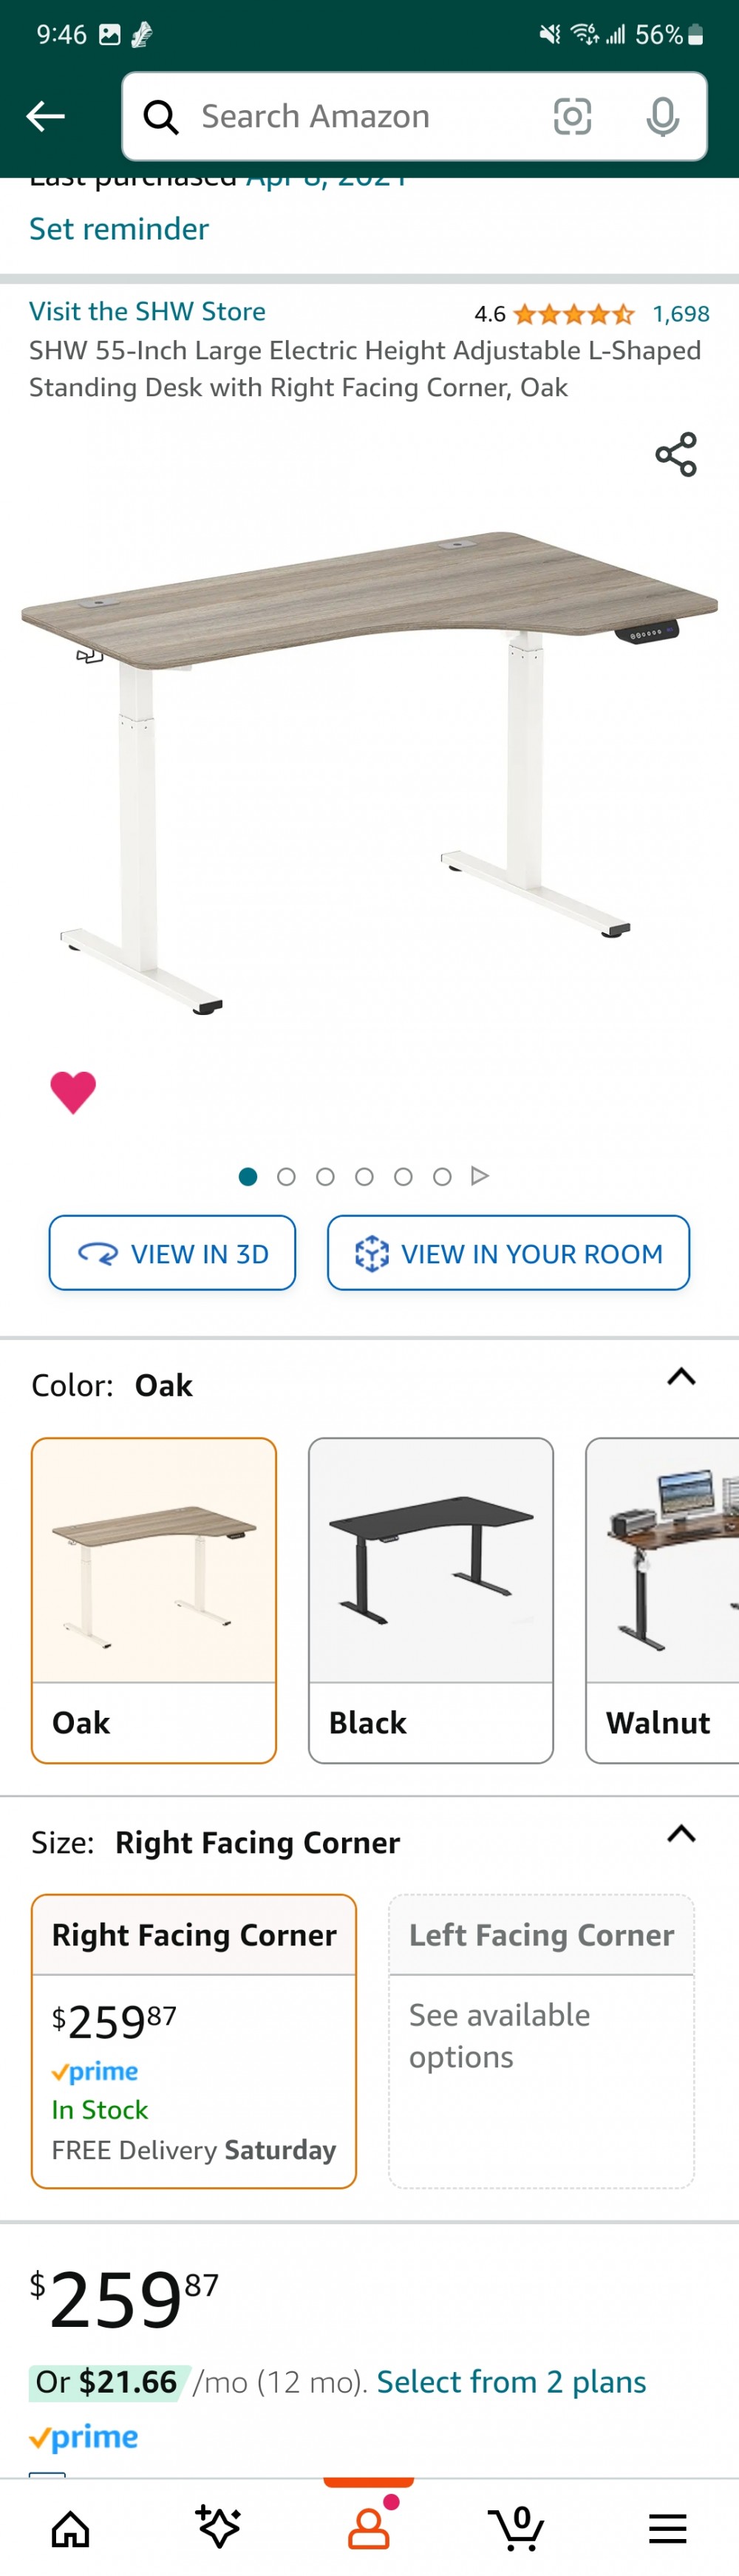This screenshot has height=2576, width=739.
Task: Open the account profile tab
Action: click(369, 2527)
